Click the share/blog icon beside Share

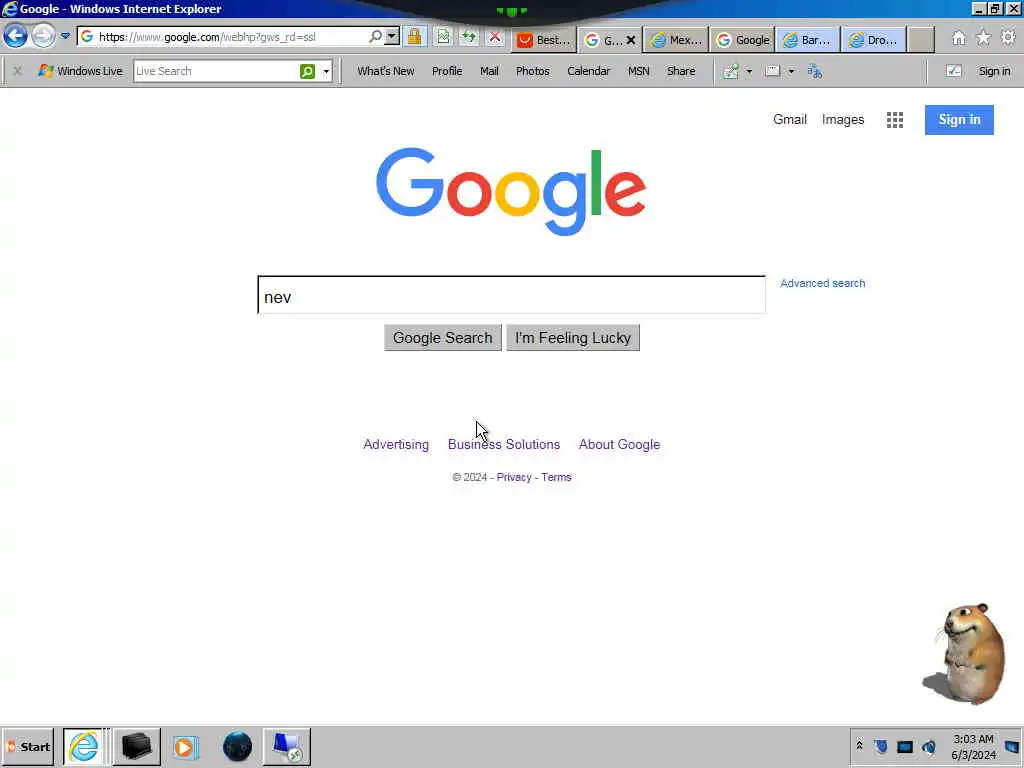click(731, 71)
